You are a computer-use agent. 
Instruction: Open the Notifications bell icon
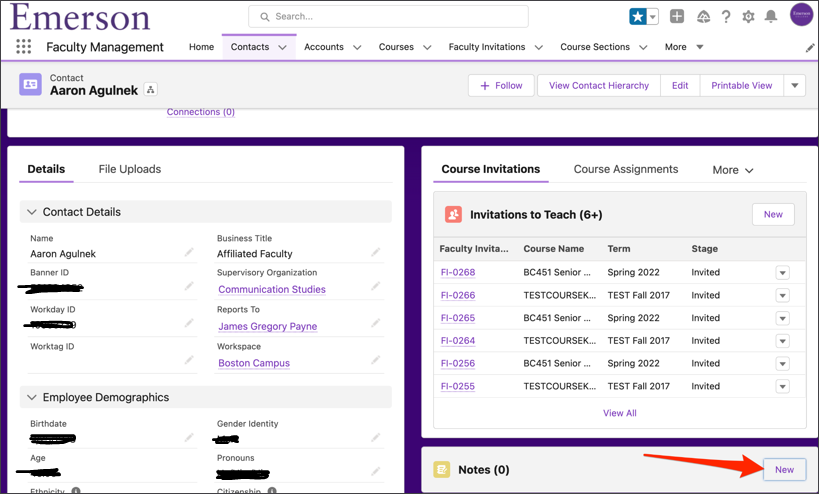pos(771,17)
